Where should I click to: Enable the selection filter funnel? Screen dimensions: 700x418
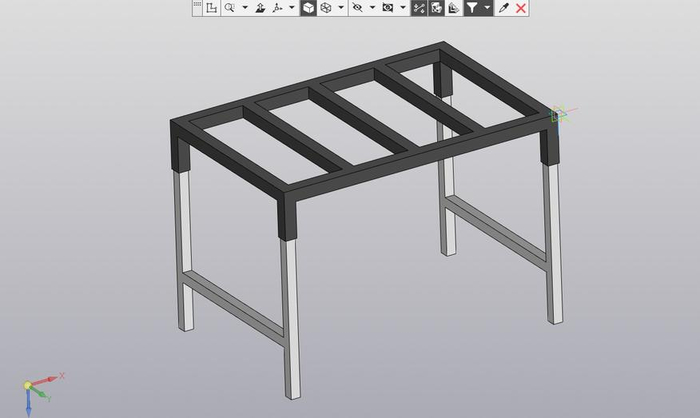point(472,8)
